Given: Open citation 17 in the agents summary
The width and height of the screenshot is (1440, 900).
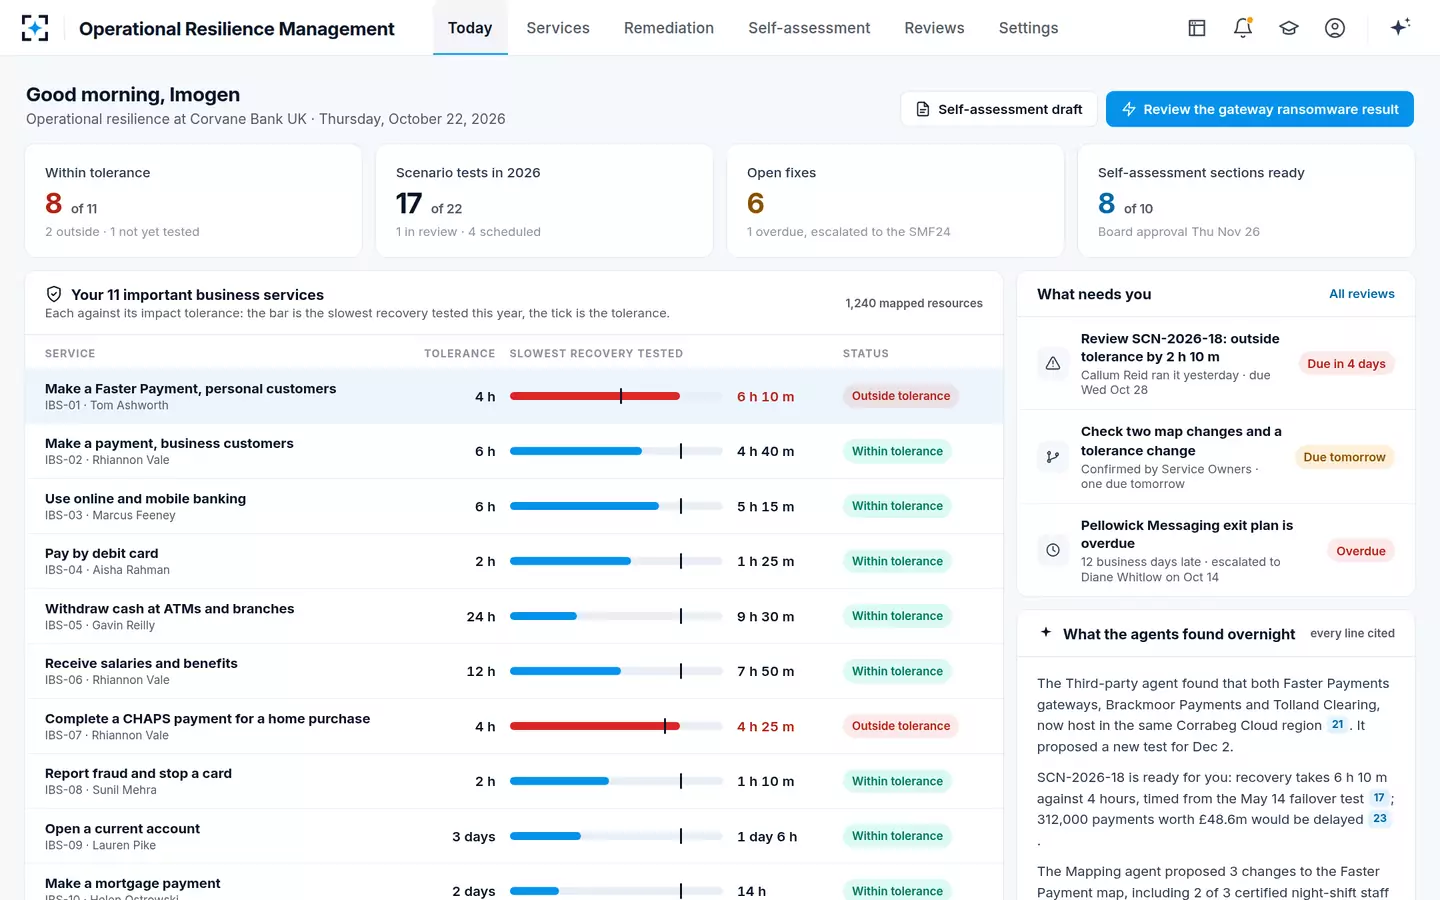Looking at the screenshot, I should pyautogui.click(x=1379, y=798).
